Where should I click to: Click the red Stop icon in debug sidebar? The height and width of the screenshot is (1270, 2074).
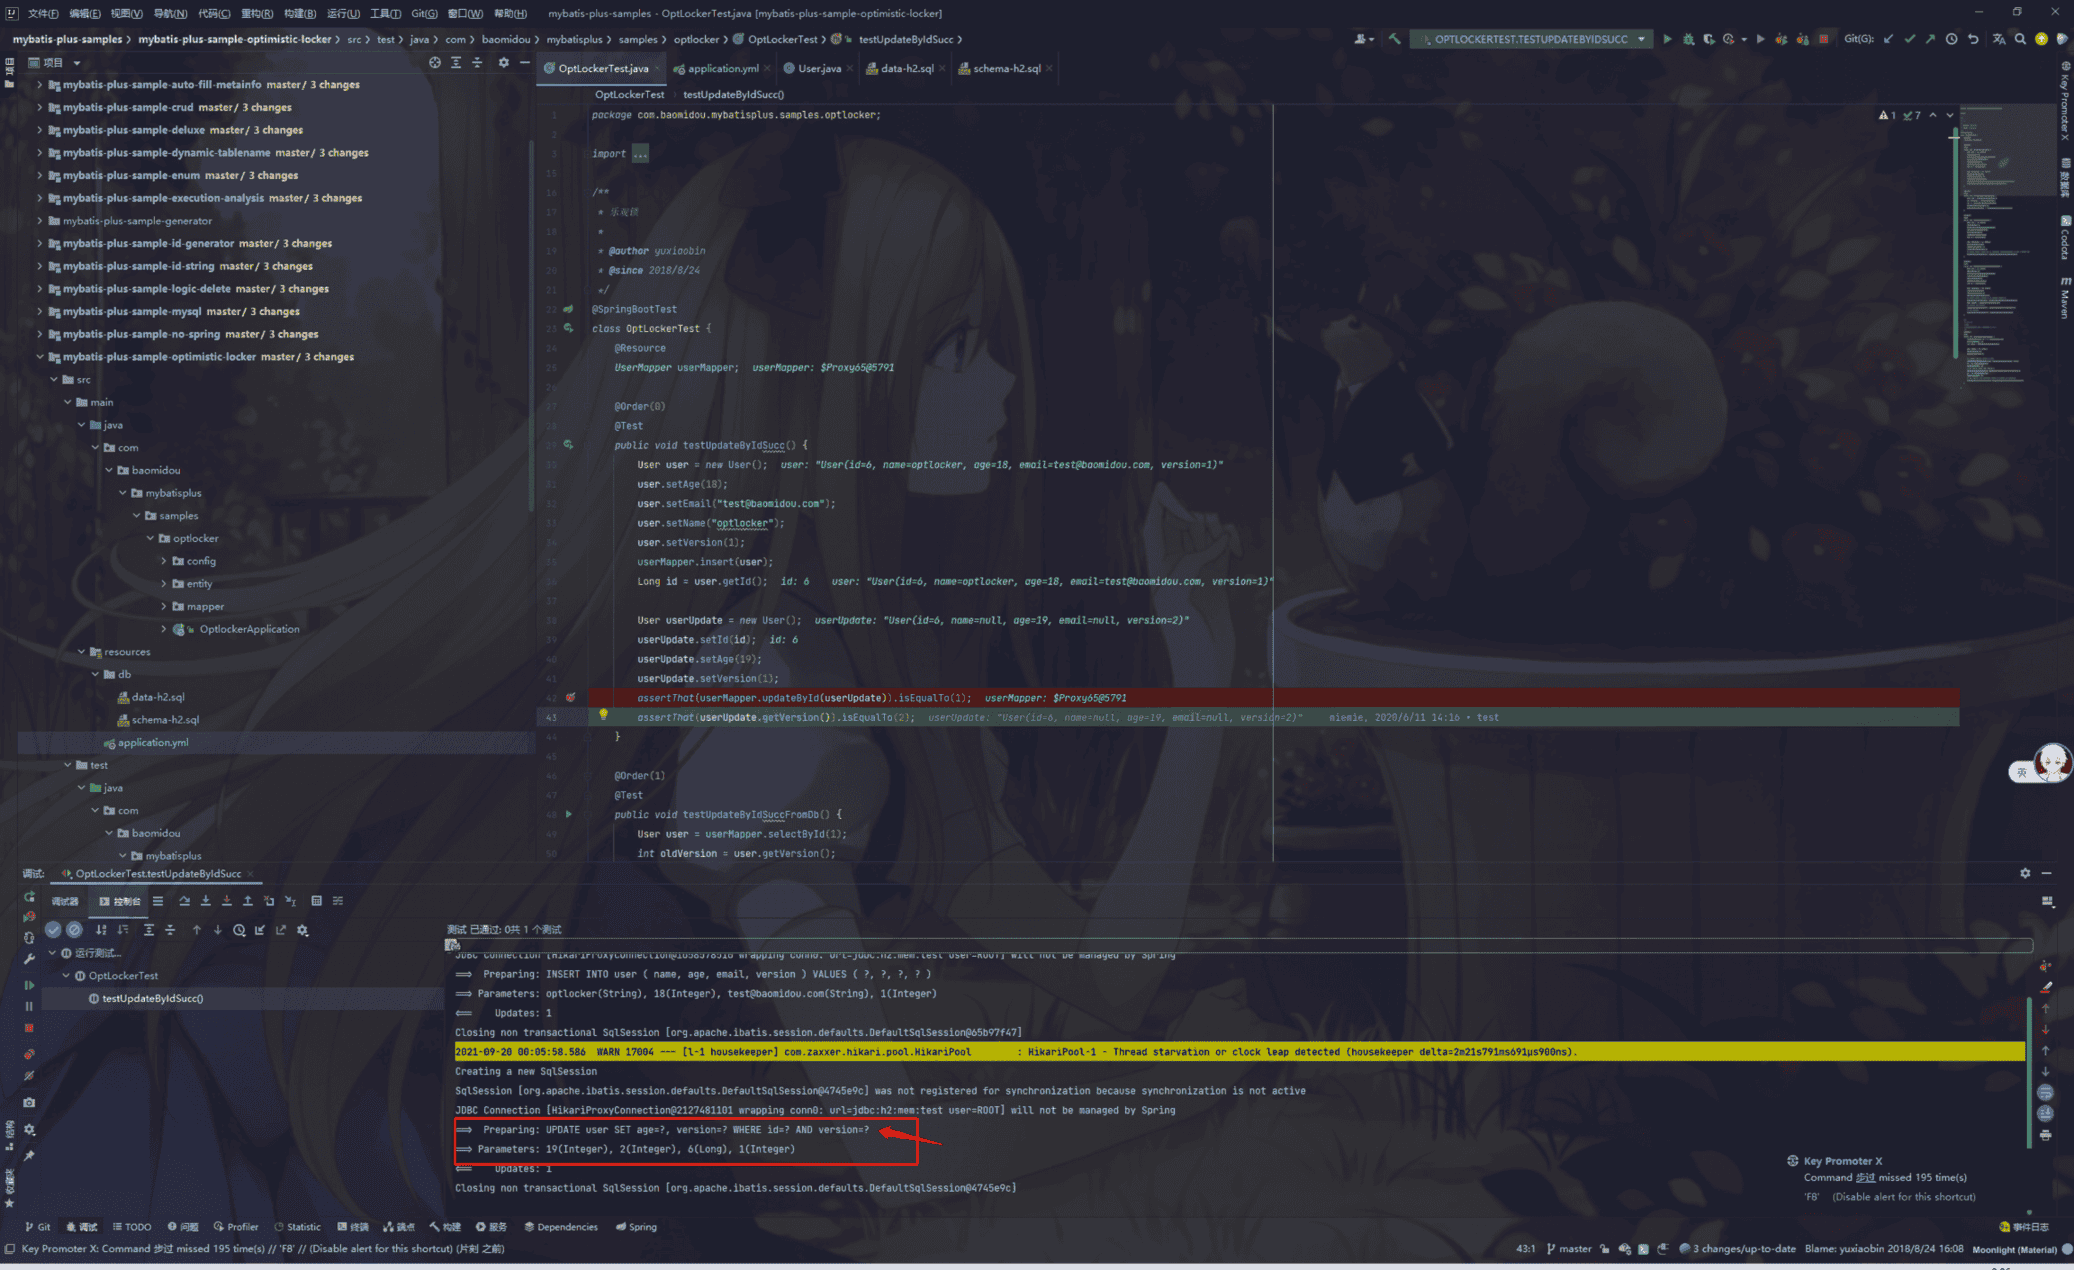29,1028
